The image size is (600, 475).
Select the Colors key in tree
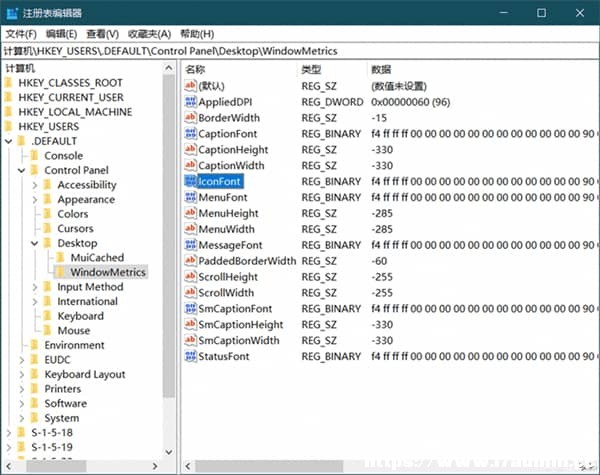click(x=73, y=214)
